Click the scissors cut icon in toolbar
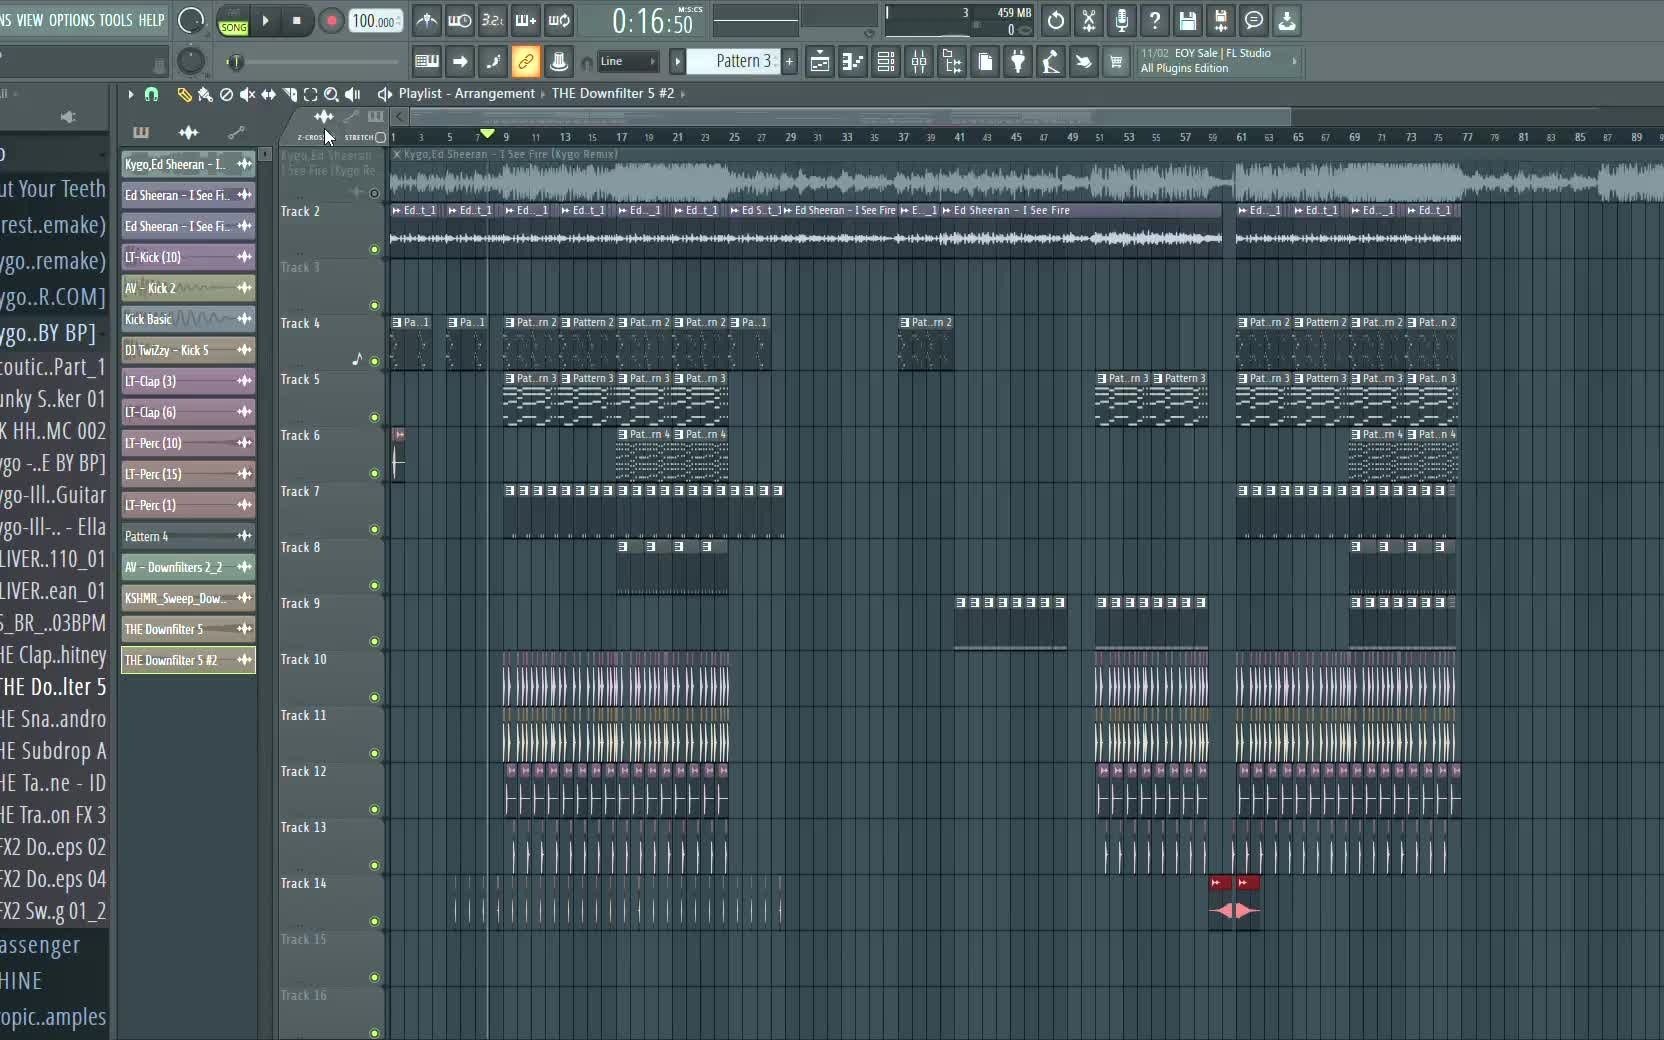 coord(1089,21)
